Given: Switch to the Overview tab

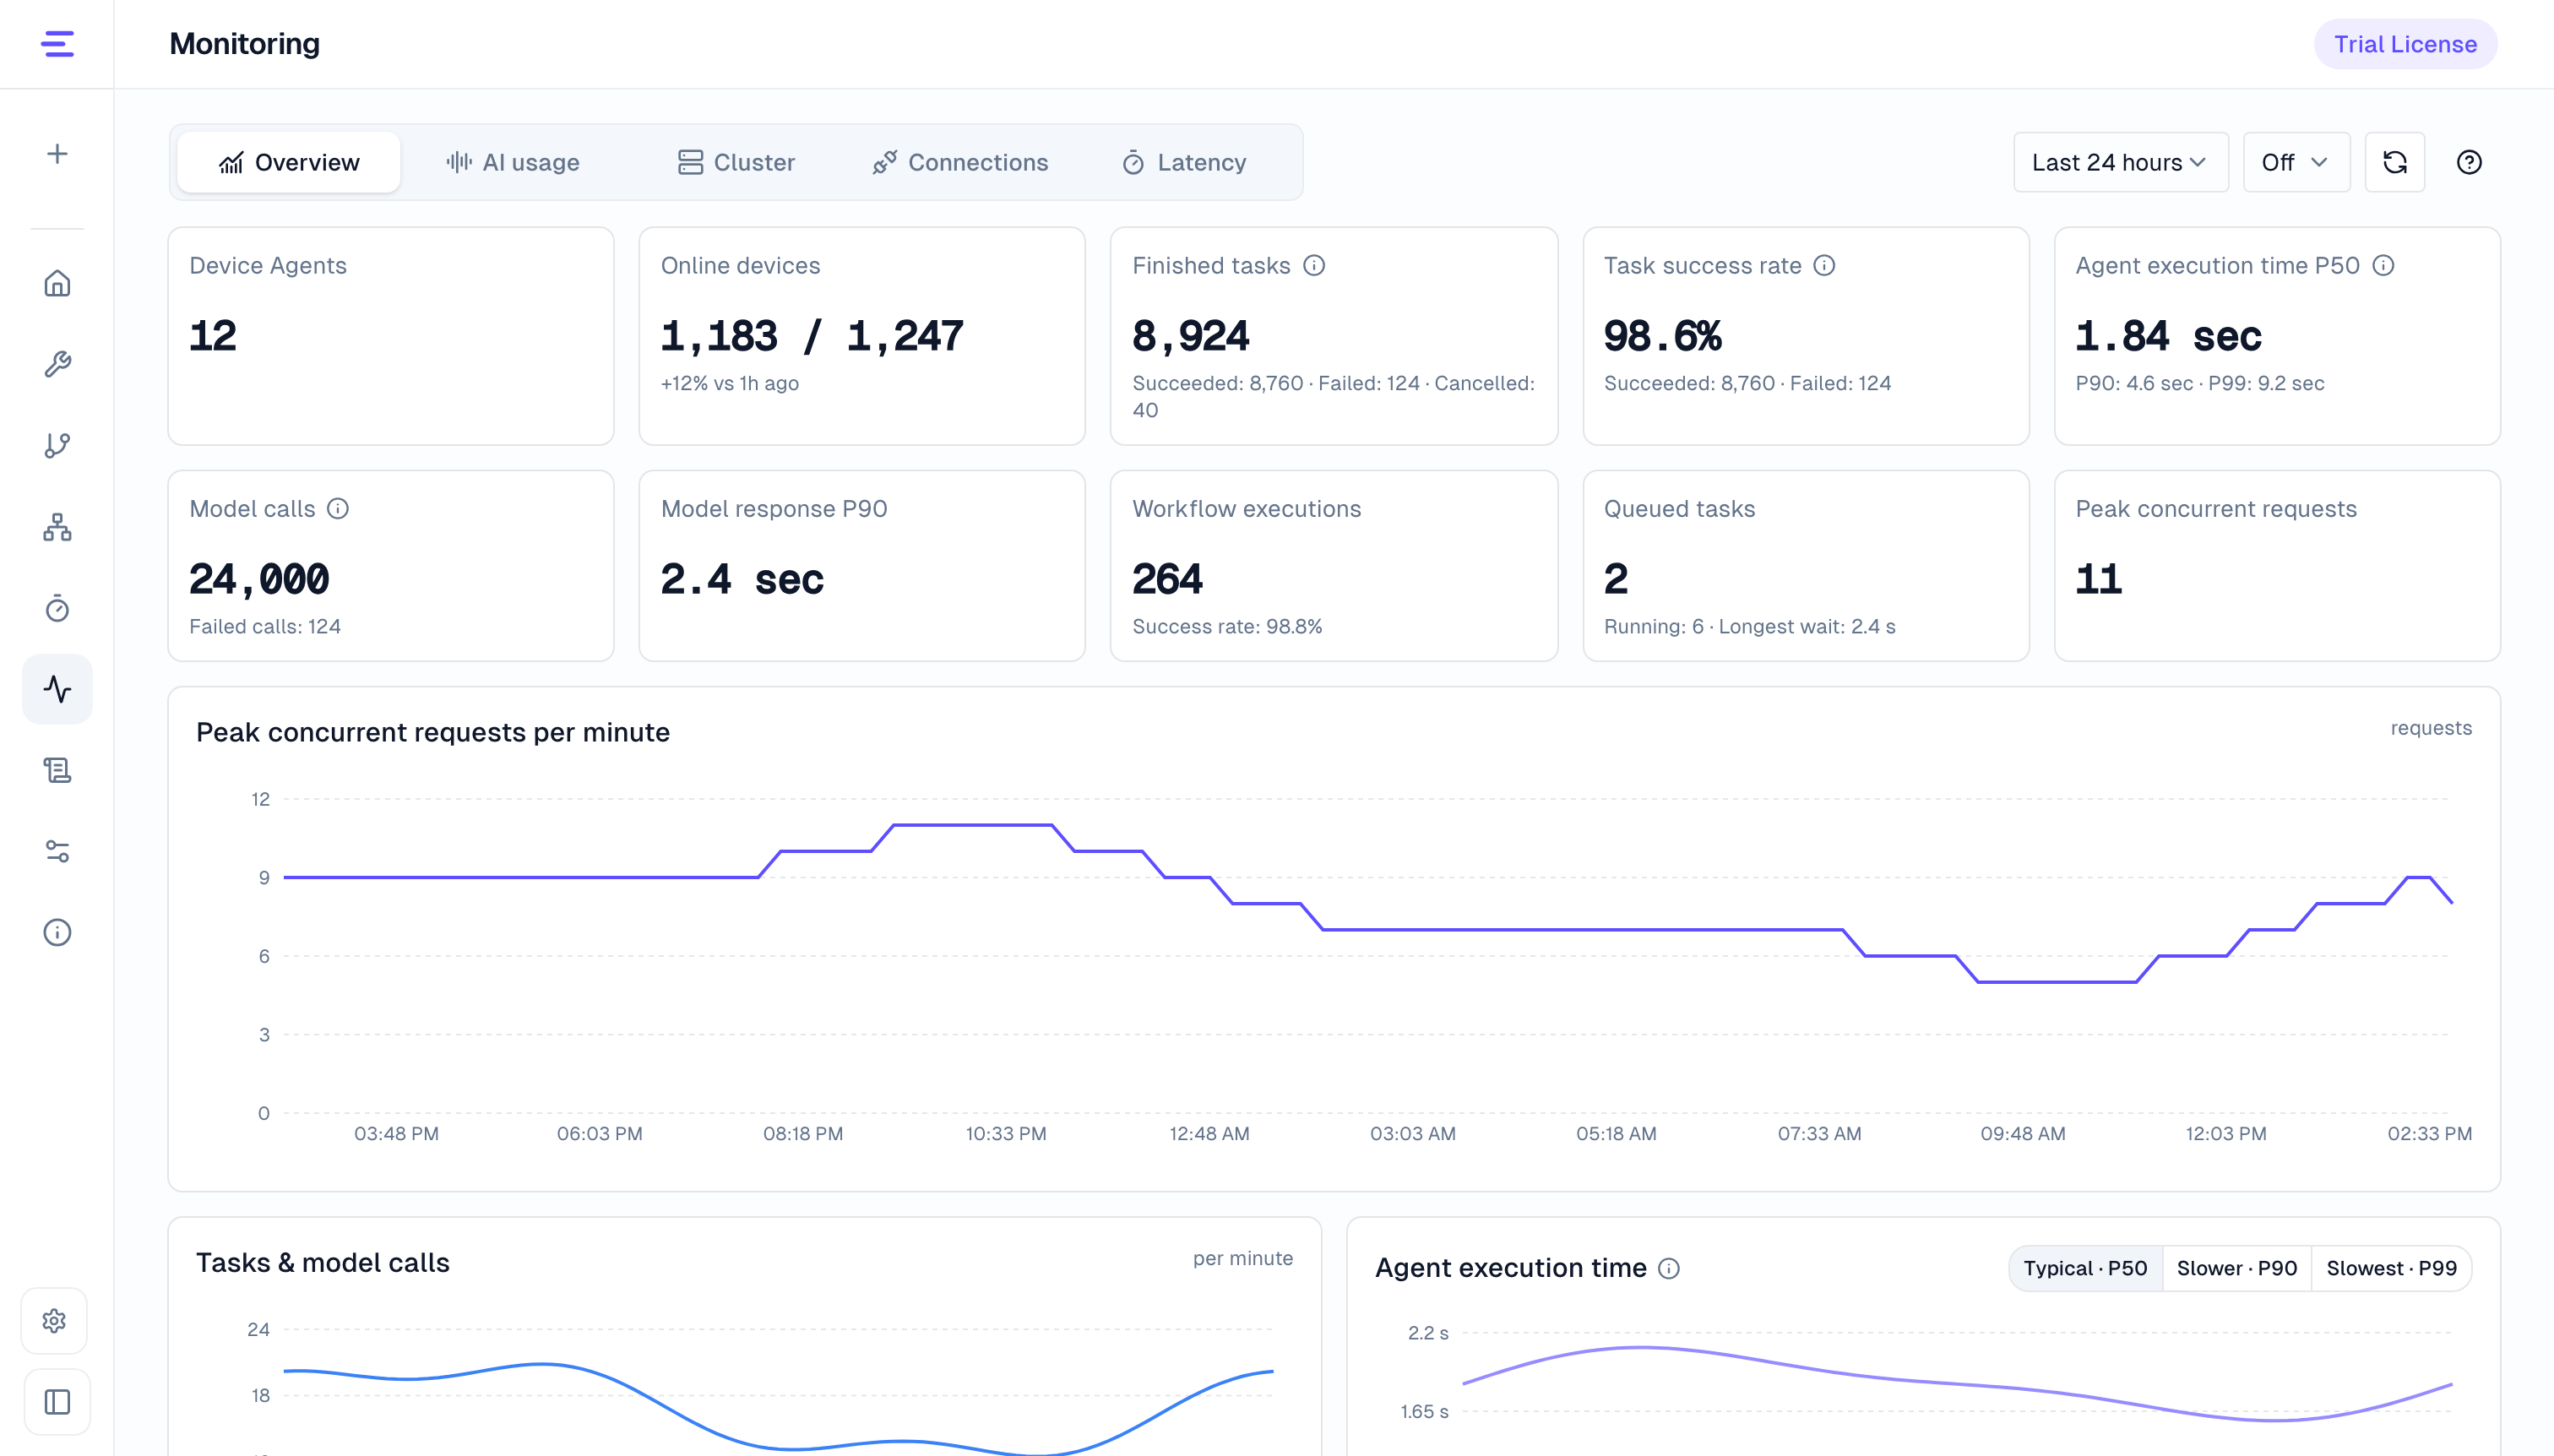Looking at the screenshot, I should pyautogui.click(x=288, y=162).
